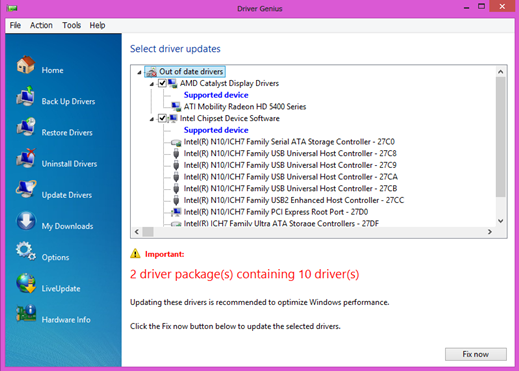Click the yellow warning icon beside Important
This screenshot has width=519, height=371.
pyautogui.click(x=135, y=254)
